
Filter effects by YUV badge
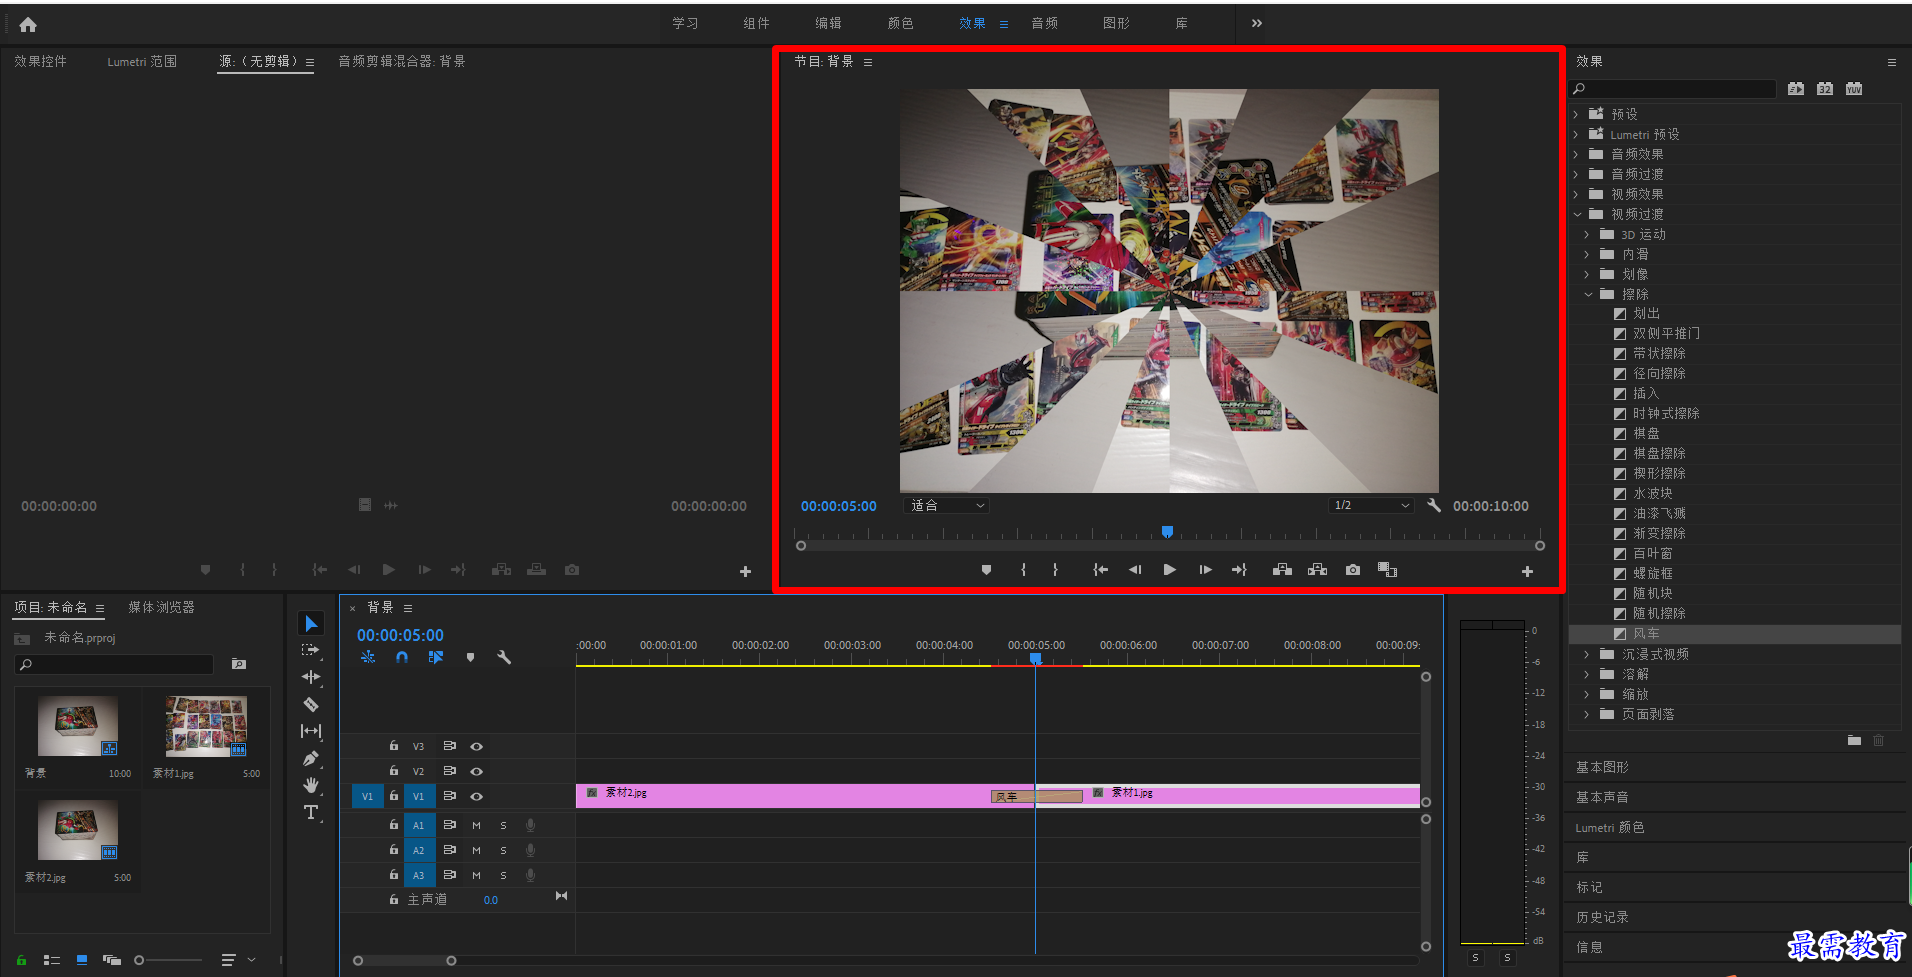click(1854, 89)
